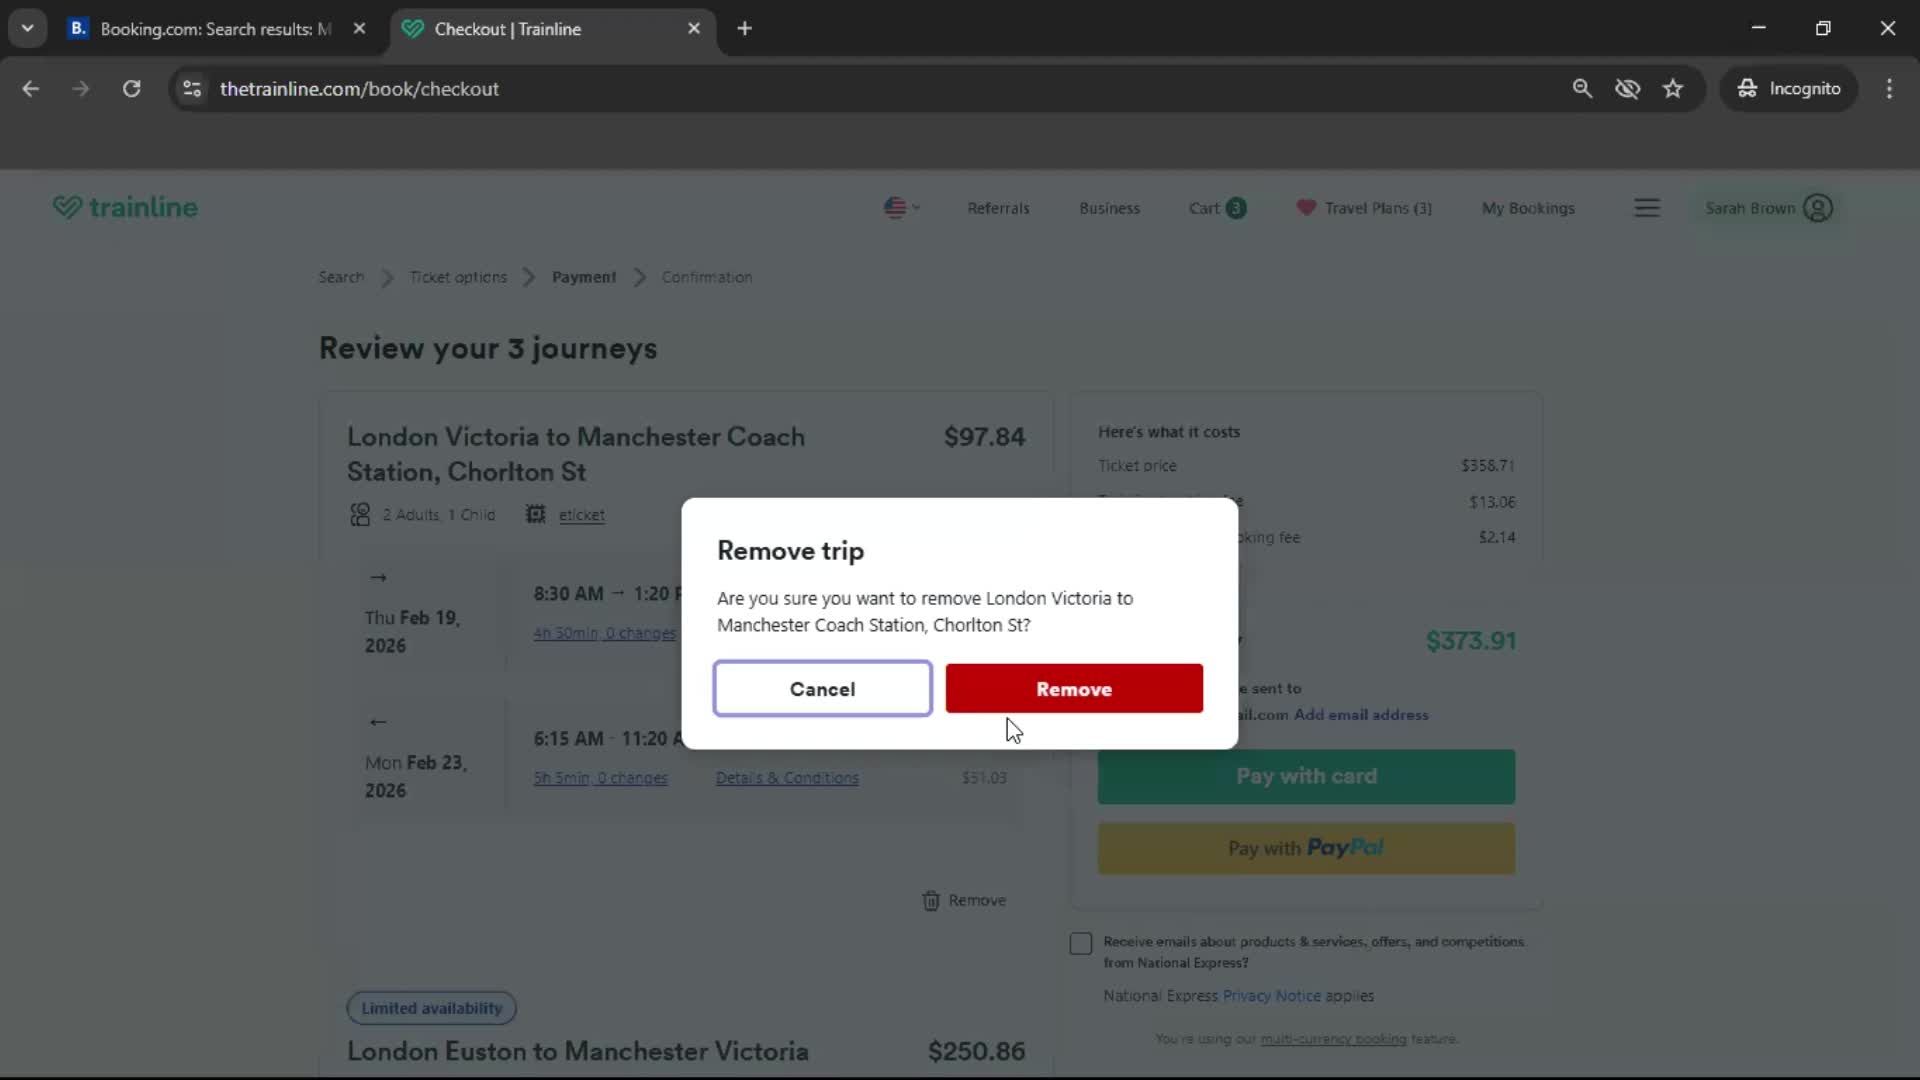Click the passengers icon beside 2 Adults 1 Child
The height and width of the screenshot is (1080, 1920).
[x=359, y=514]
